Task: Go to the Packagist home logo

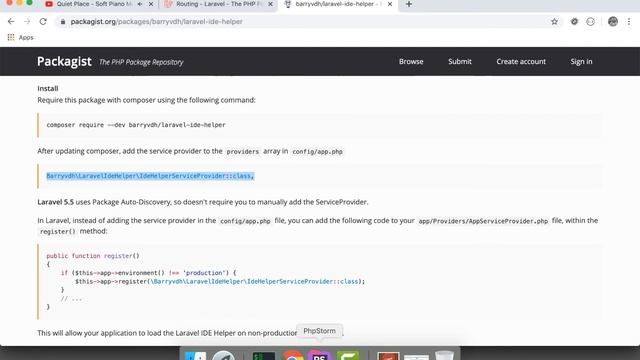Action: click(64, 62)
